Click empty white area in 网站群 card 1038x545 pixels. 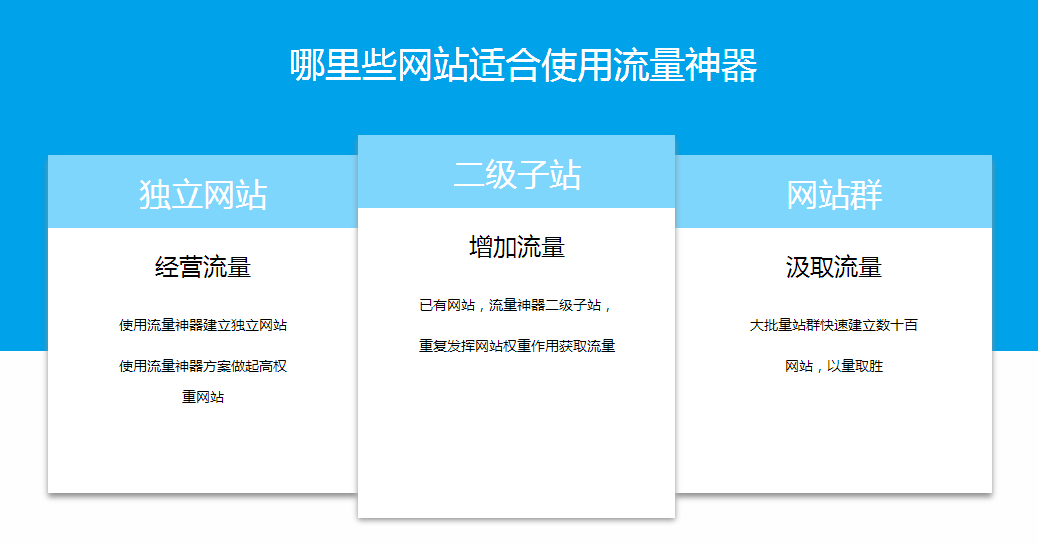click(x=834, y=440)
